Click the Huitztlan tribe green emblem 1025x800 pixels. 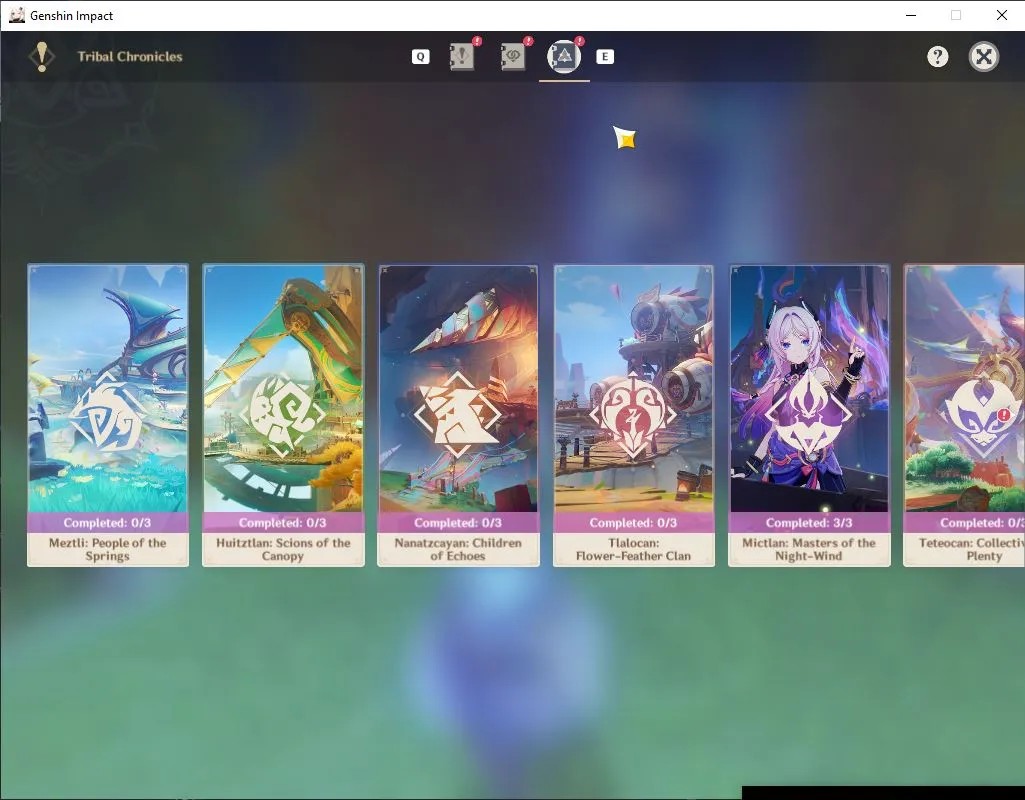click(282, 415)
